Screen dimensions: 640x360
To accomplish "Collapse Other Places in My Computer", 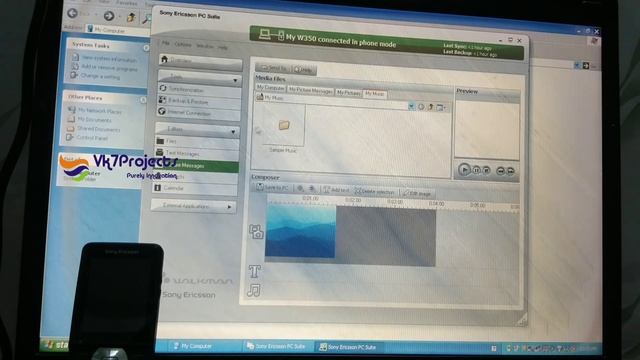I will pos(143,100).
